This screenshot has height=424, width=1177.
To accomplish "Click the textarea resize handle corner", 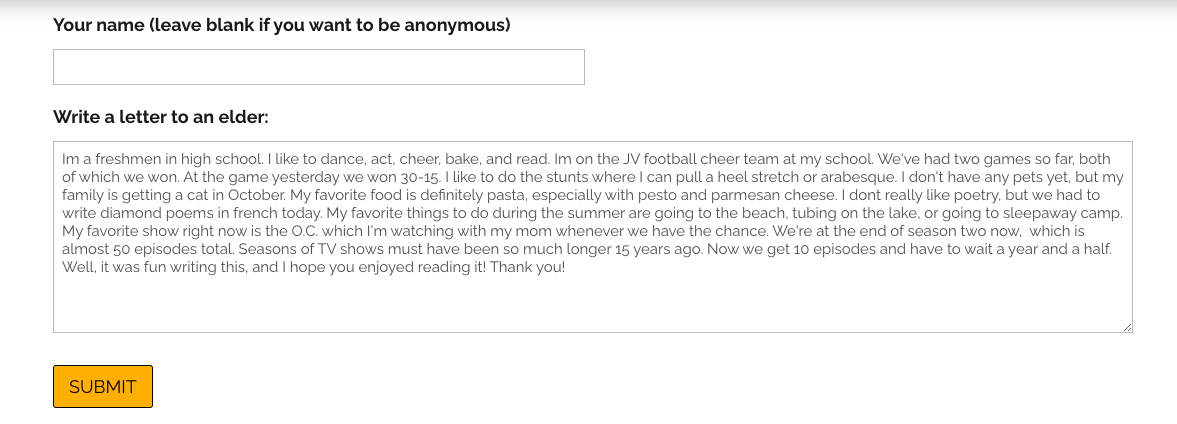I will pos(1127,327).
